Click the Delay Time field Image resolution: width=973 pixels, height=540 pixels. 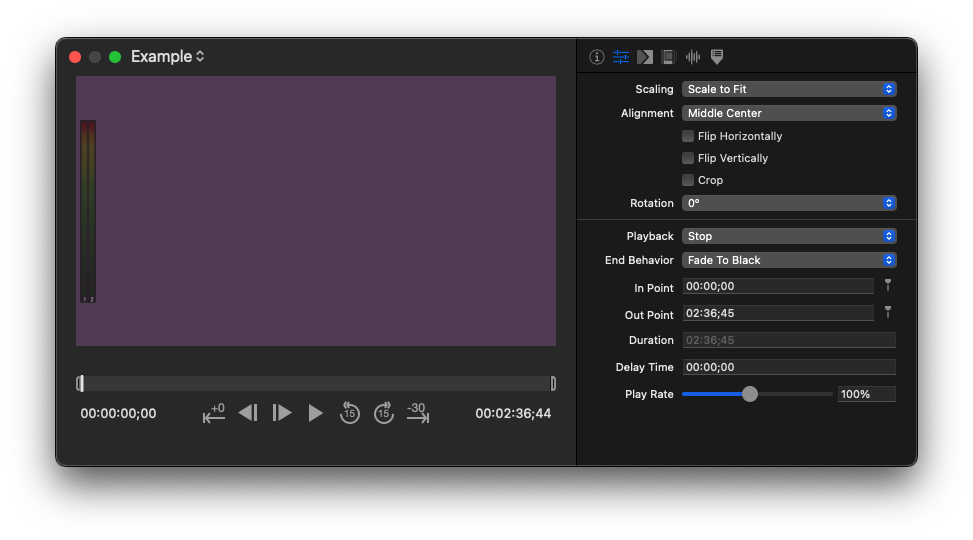coord(789,367)
